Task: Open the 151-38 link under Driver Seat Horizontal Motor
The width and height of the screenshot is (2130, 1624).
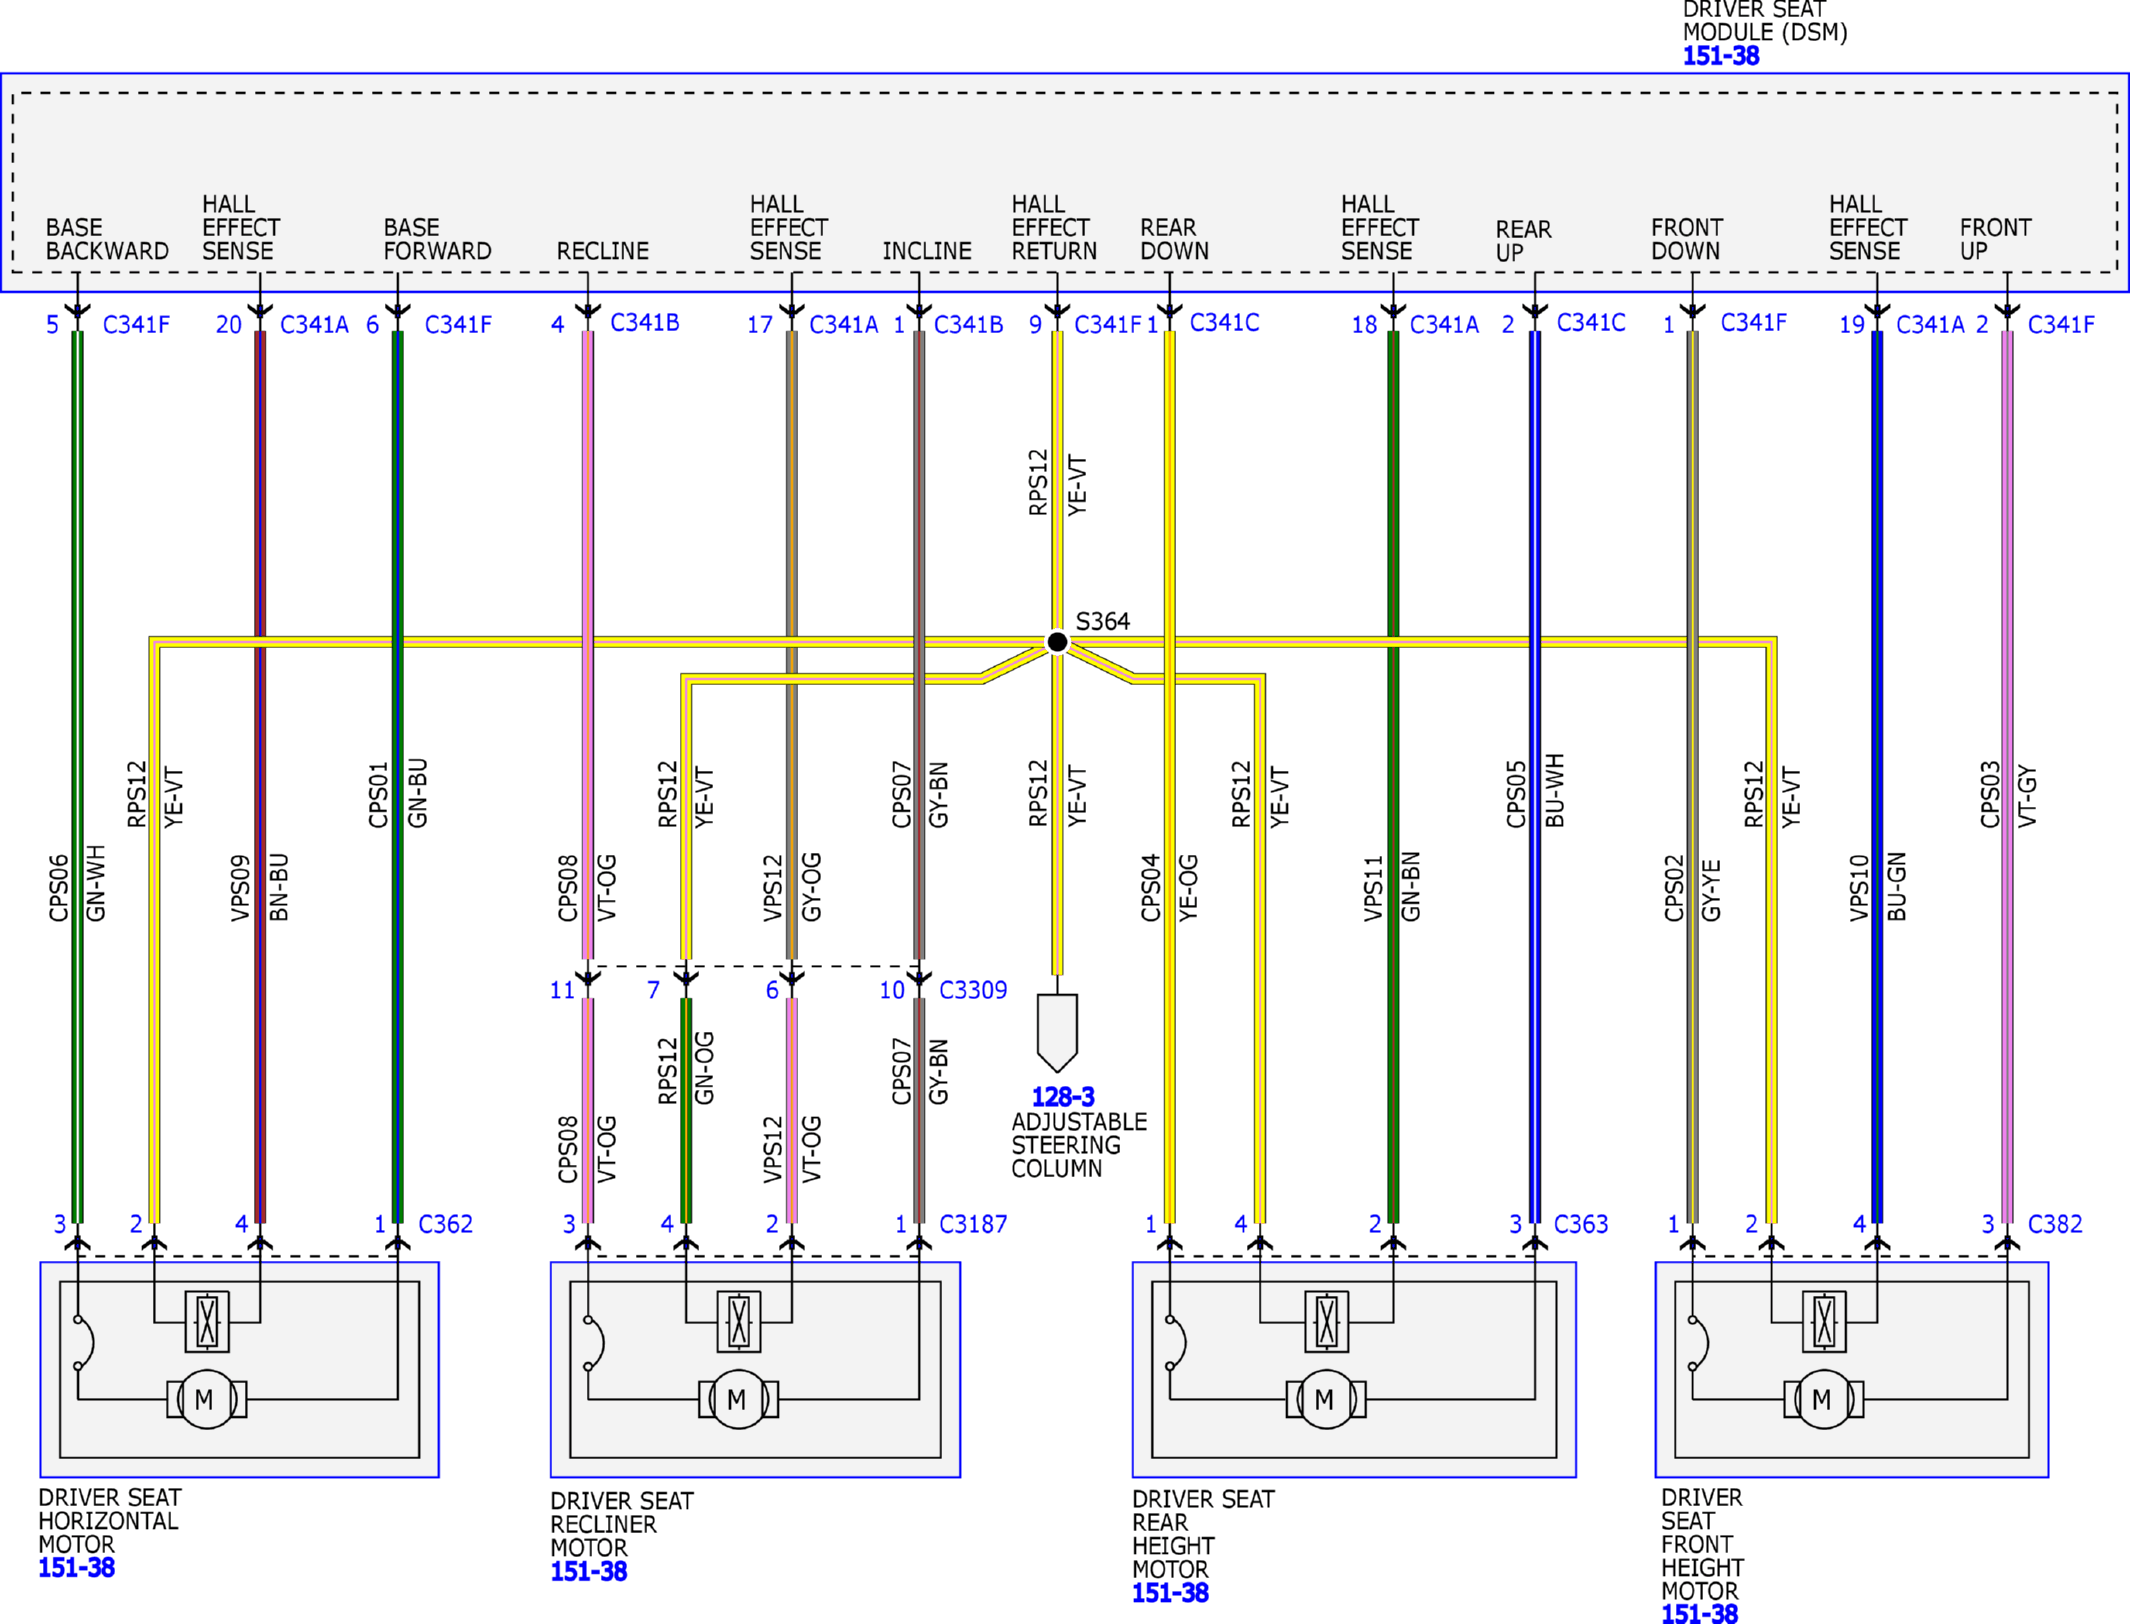Action: (x=76, y=1568)
